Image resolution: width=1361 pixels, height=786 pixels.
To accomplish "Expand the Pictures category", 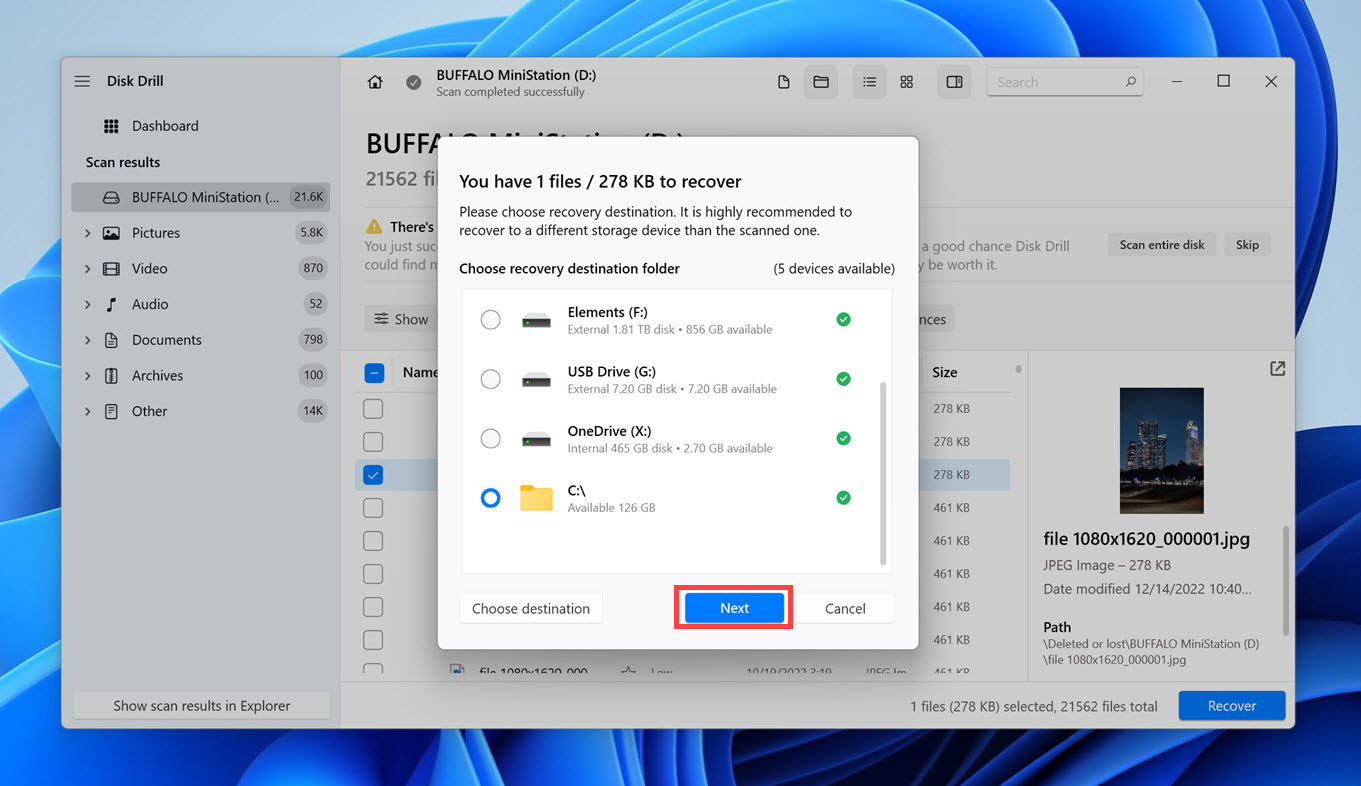I will tap(87, 233).
